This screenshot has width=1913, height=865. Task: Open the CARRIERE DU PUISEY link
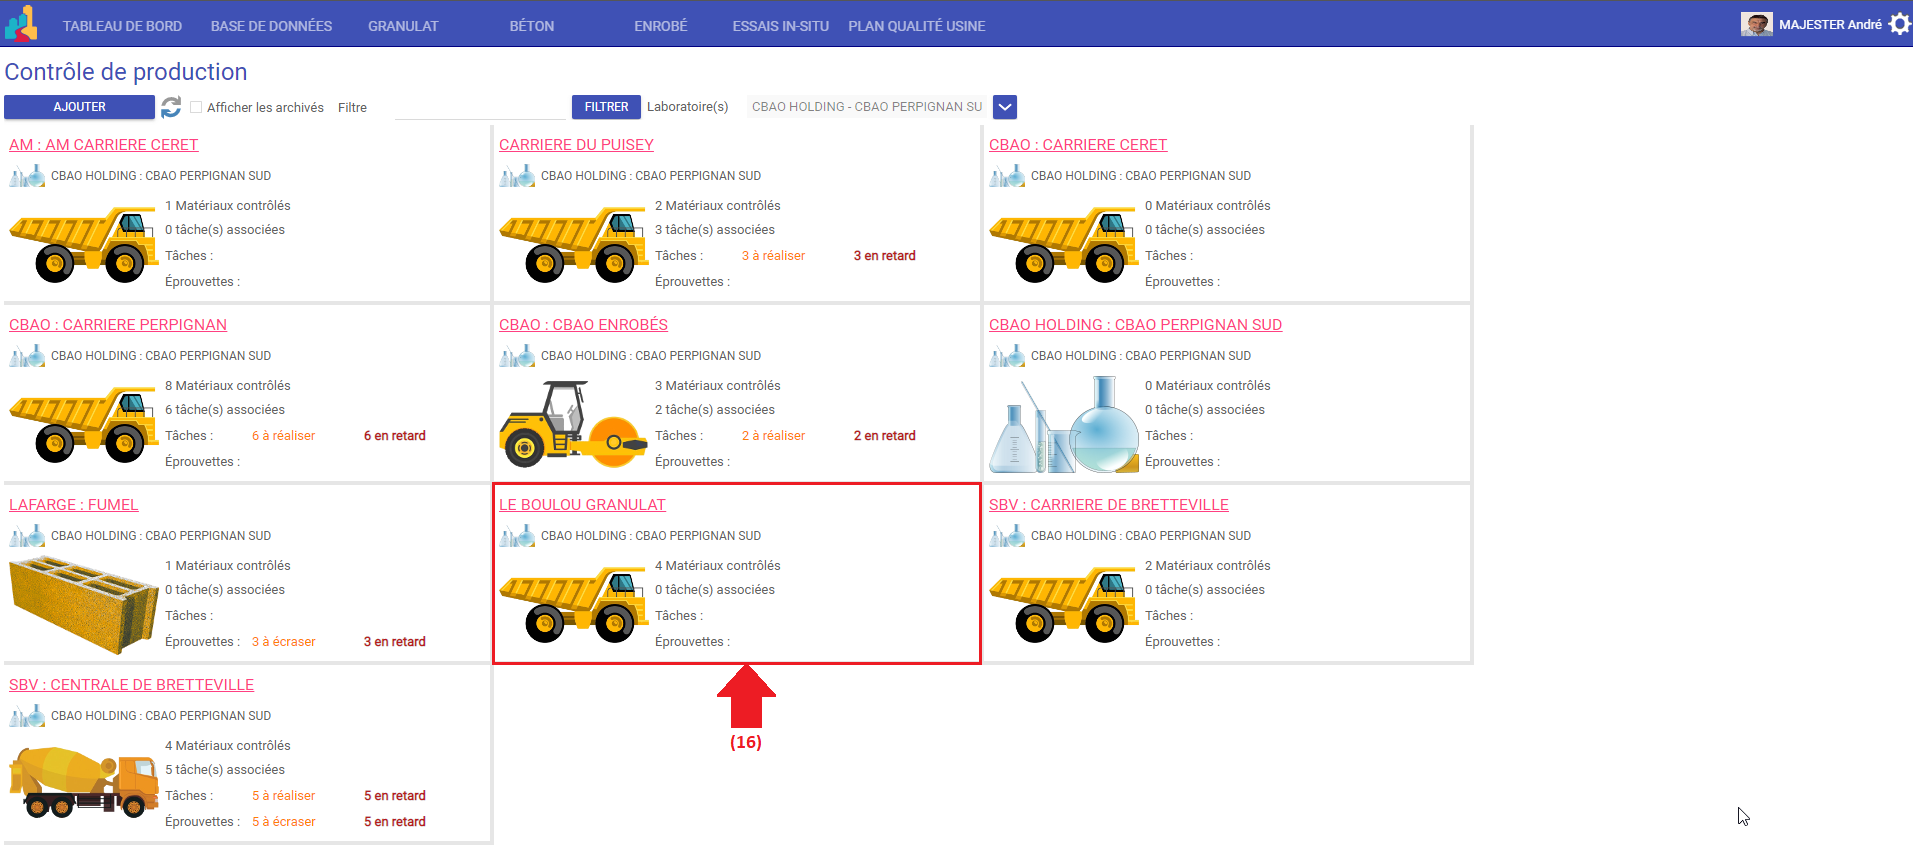pos(576,145)
